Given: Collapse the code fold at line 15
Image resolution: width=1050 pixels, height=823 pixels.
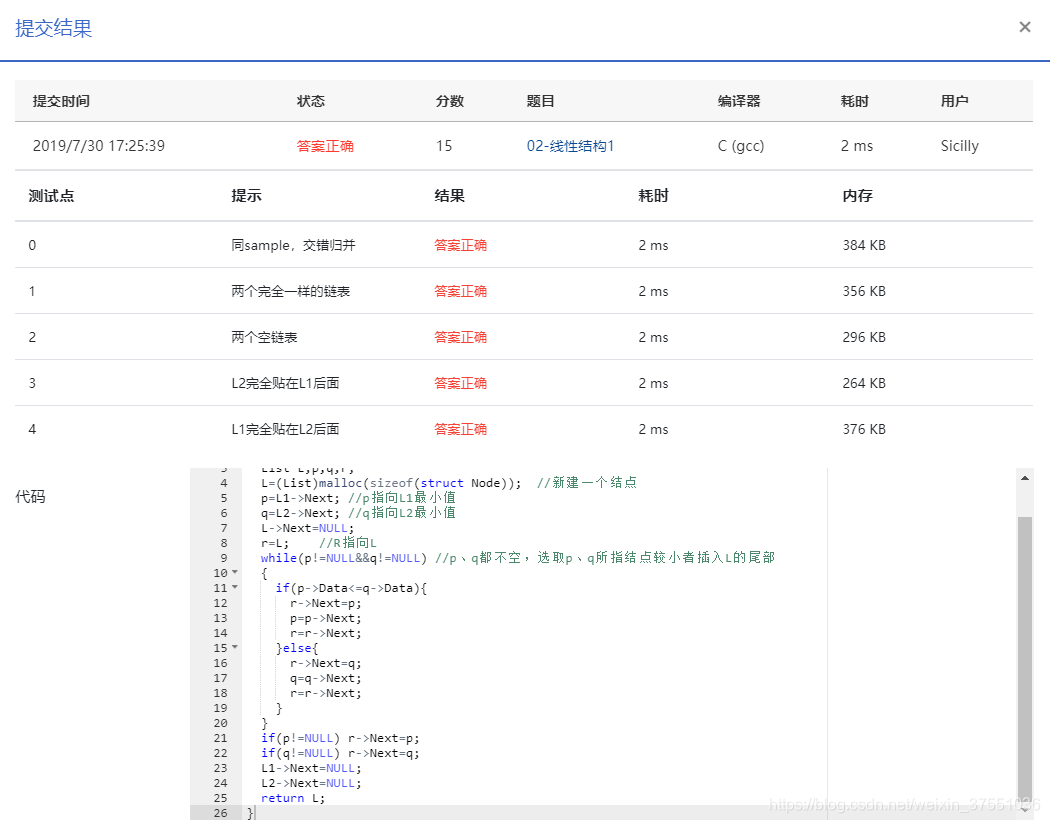Looking at the screenshot, I should [234, 648].
